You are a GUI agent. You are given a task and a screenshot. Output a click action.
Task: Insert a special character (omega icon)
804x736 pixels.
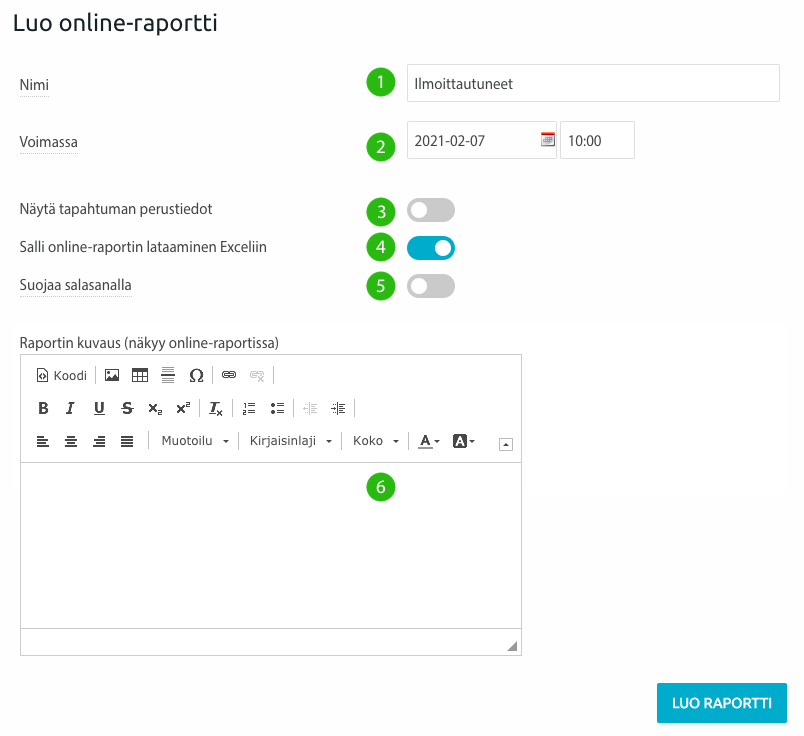pyautogui.click(x=196, y=376)
